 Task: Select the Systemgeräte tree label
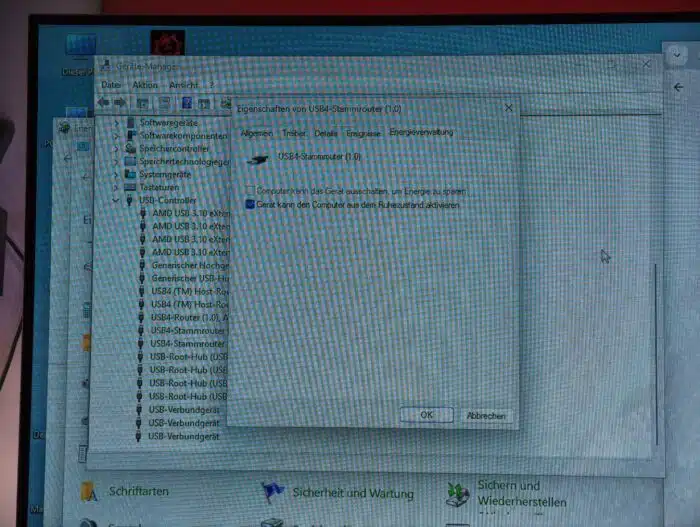point(165,174)
